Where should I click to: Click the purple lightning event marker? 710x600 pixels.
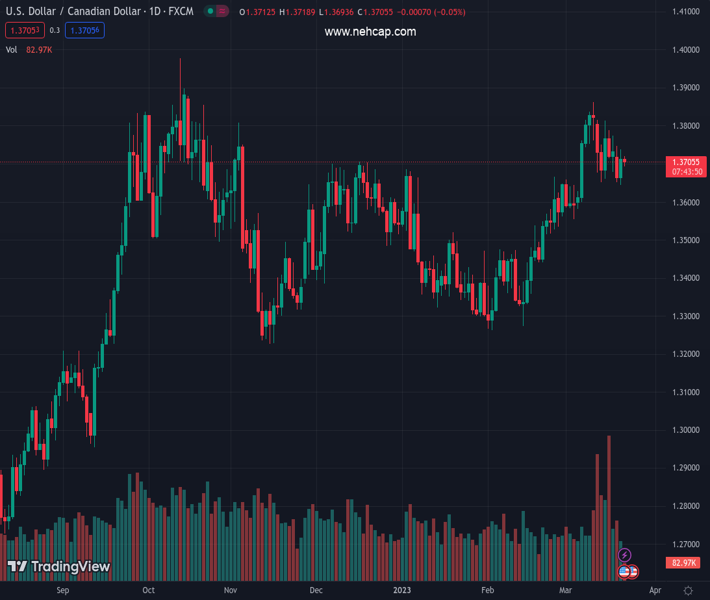pyautogui.click(x=625, y=555)
